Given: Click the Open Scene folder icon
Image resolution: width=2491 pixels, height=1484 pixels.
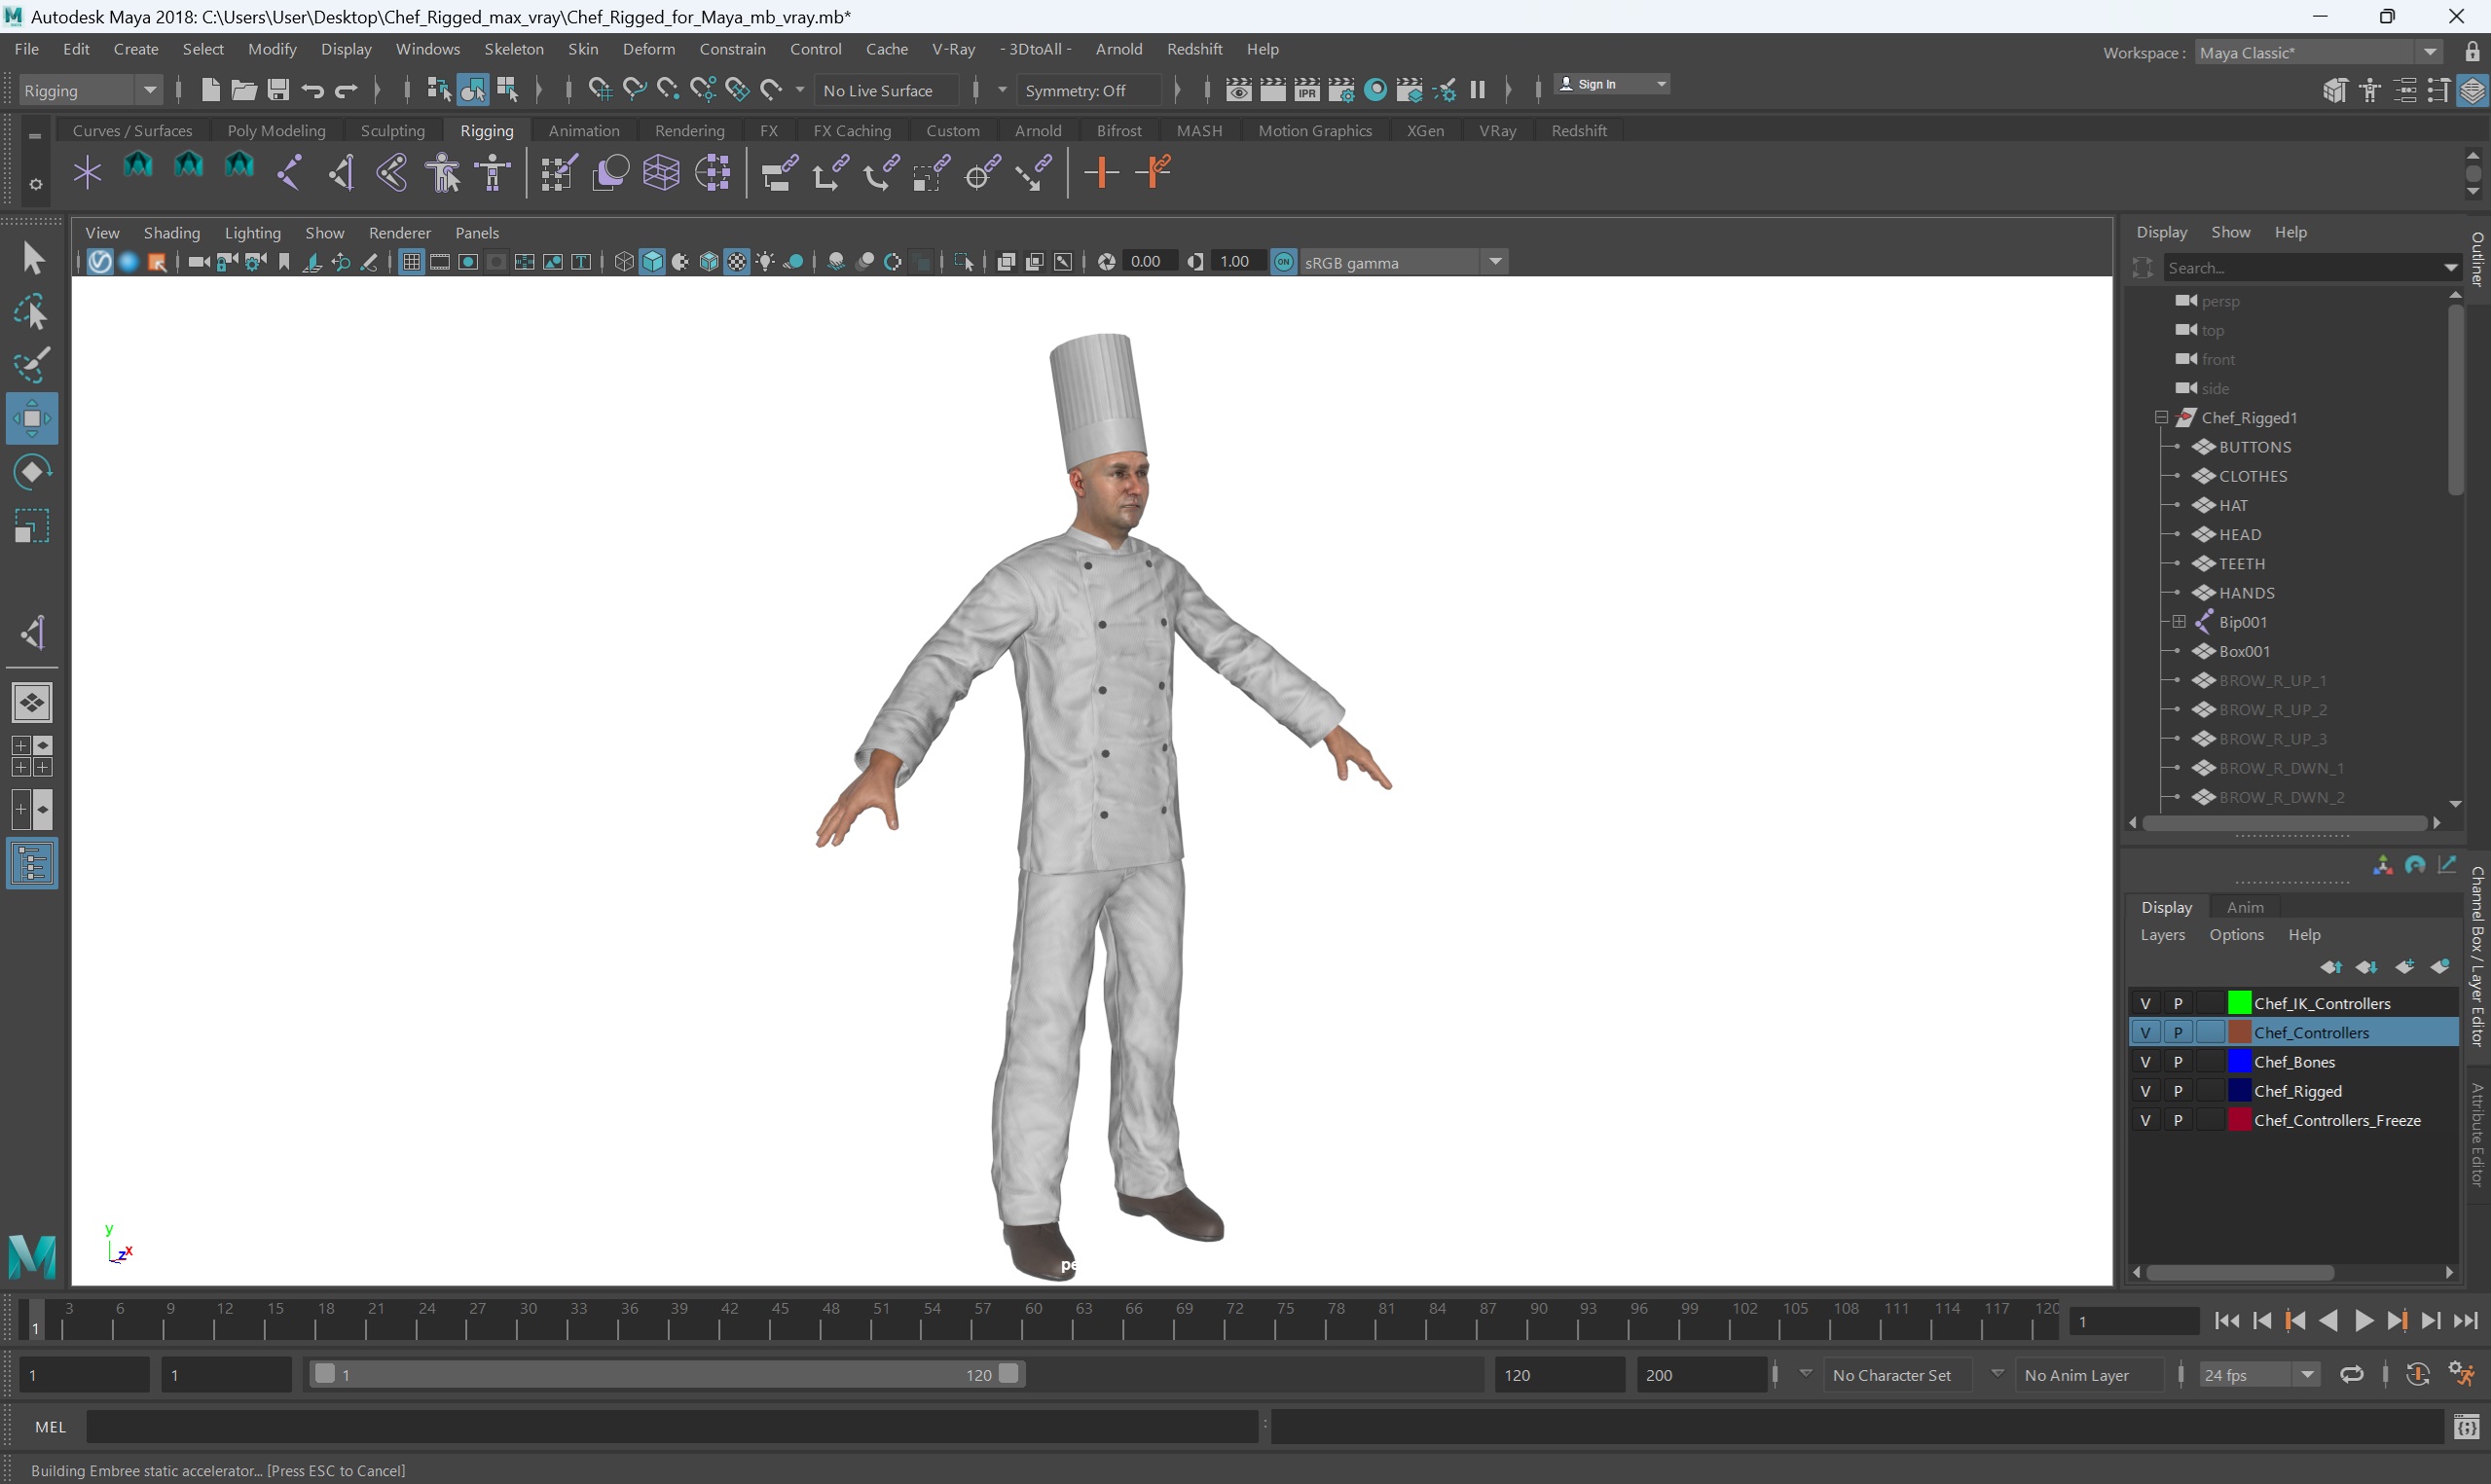Looking at the screenshot, I should [244, 90].
